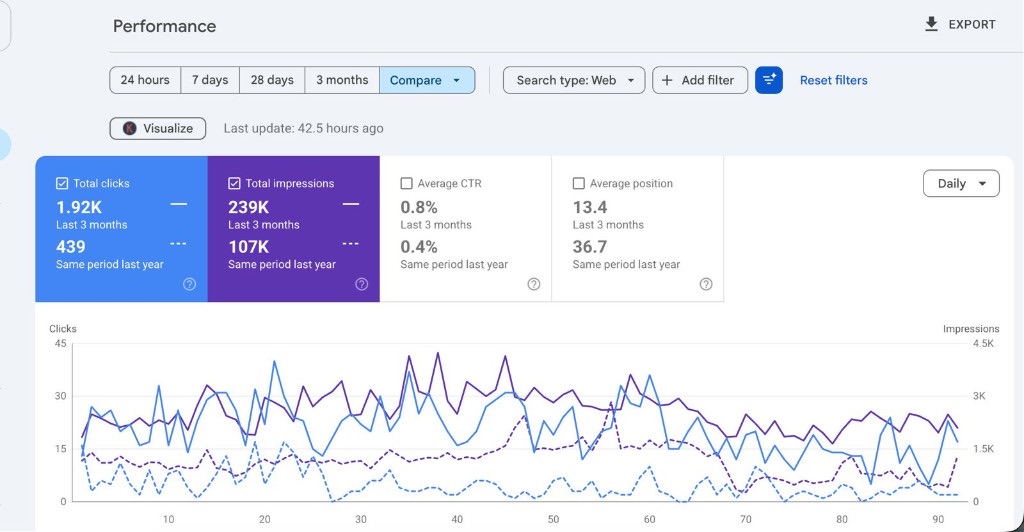Image resolution: width=1024 pixels, height=532 pixels.
Task: Open the Search type: Web dropdown
Action: [x=574, y=80]
